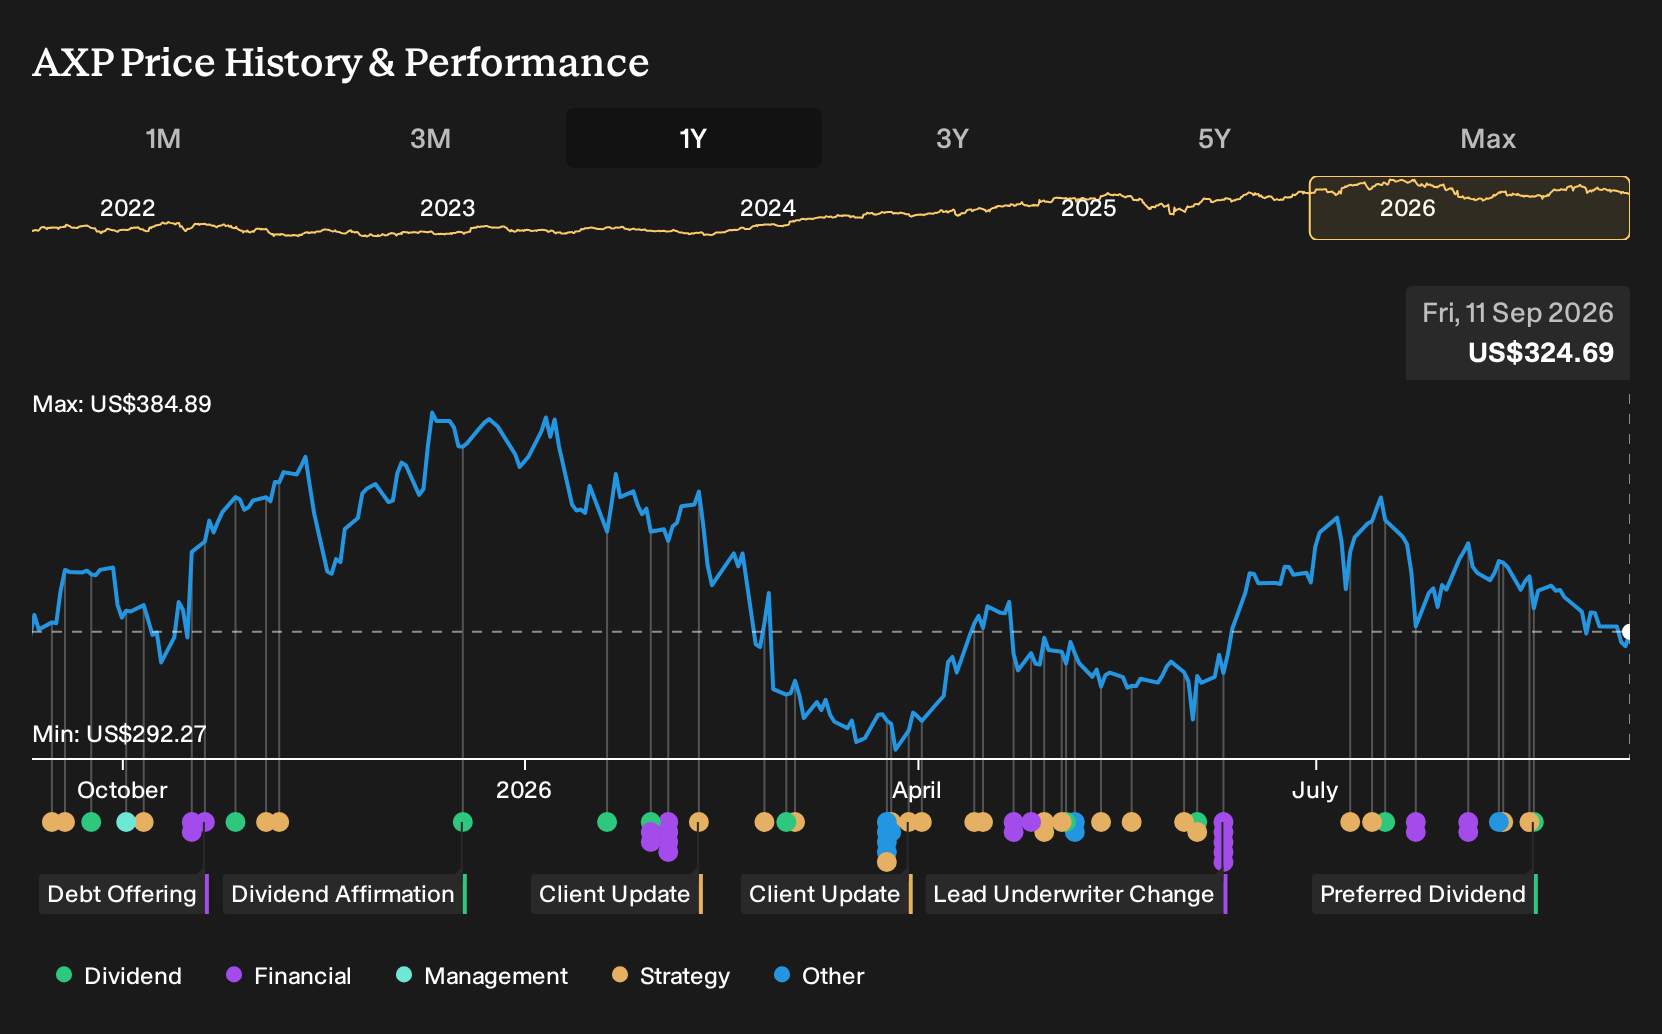Click the July axis label

pyautogui.click(x=1315, y=790)
